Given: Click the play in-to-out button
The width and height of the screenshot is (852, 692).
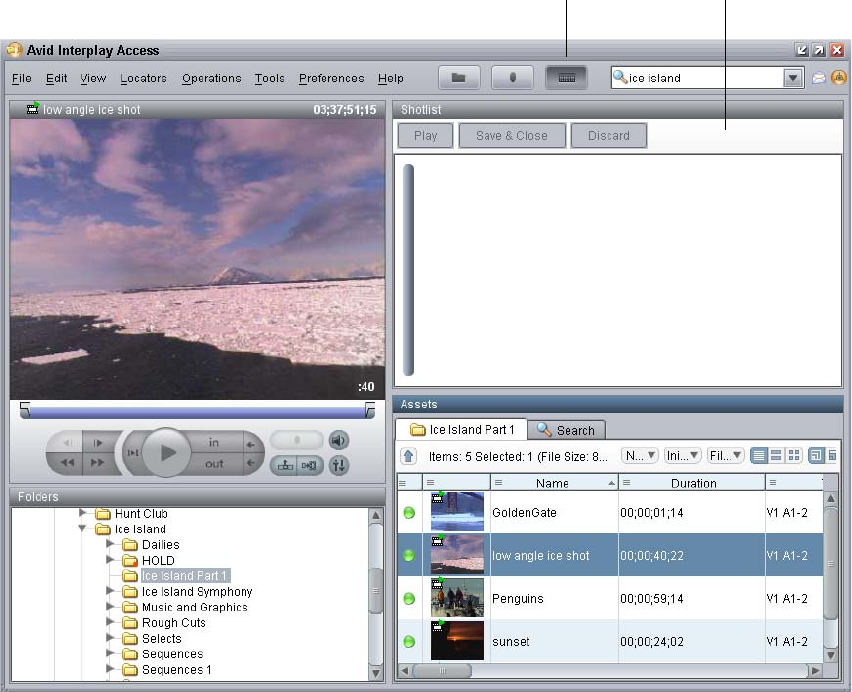Looking at the screenshot, I should (133, 452).
